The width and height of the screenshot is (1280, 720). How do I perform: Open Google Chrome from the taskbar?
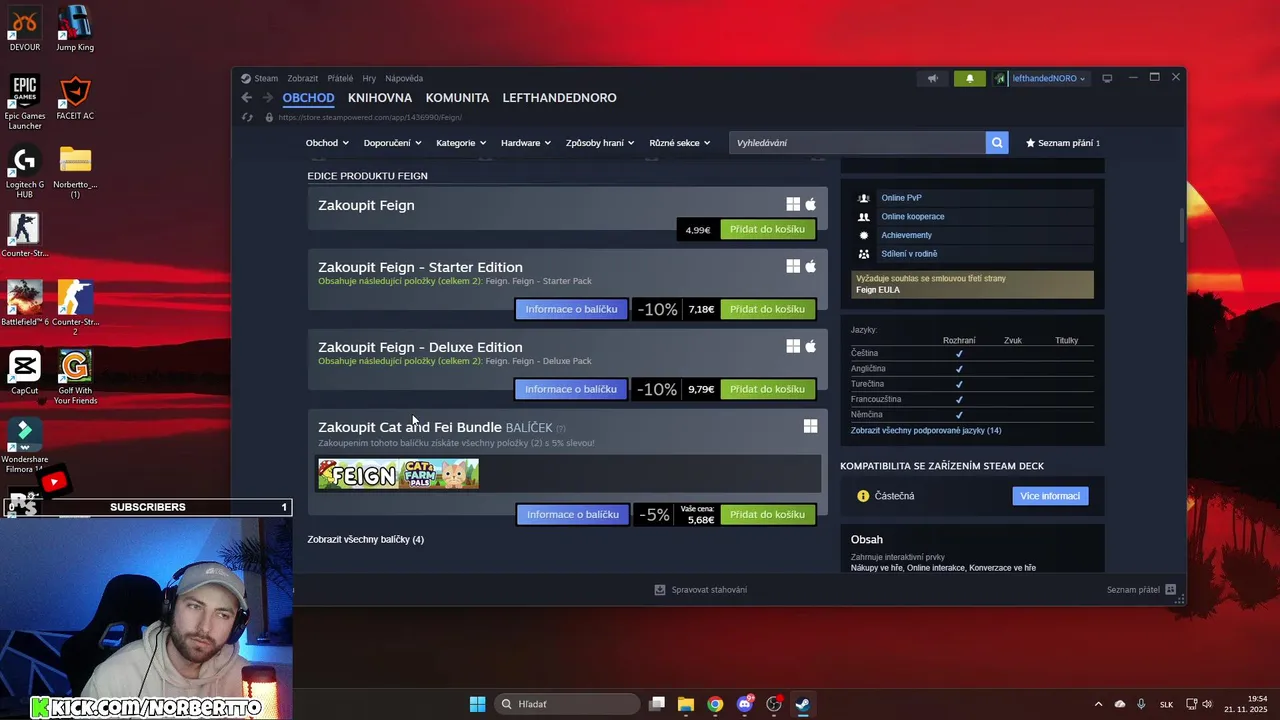pyautogui.click(x=715, y=704)
